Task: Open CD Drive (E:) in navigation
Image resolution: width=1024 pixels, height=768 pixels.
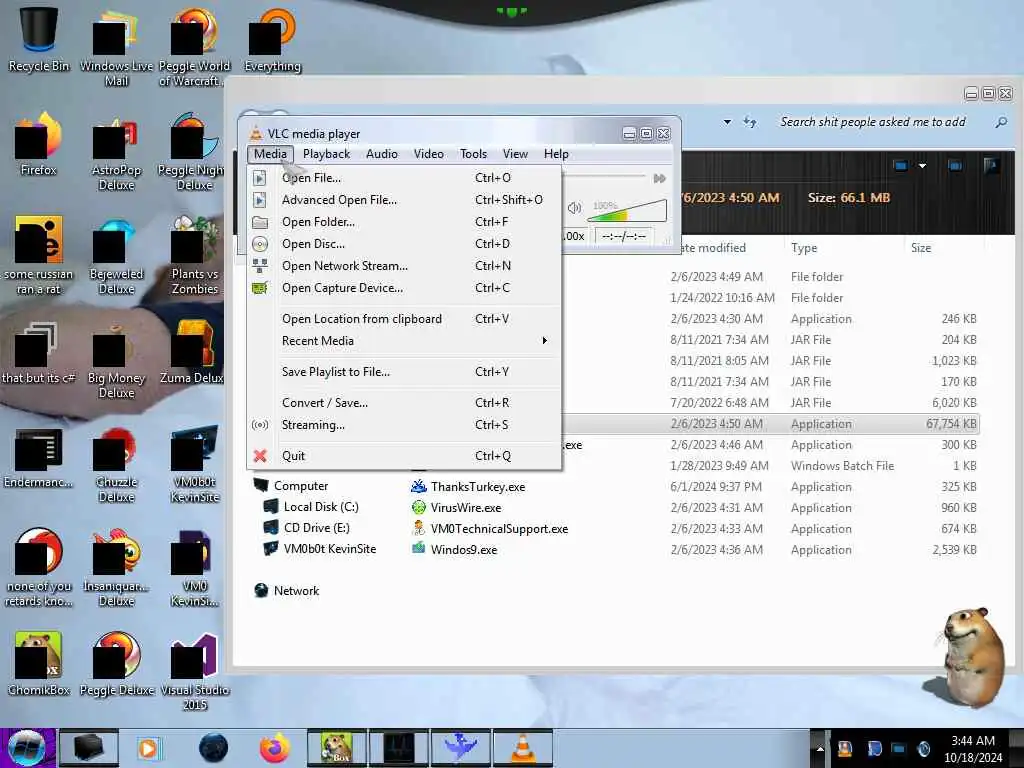Action: 316,528
